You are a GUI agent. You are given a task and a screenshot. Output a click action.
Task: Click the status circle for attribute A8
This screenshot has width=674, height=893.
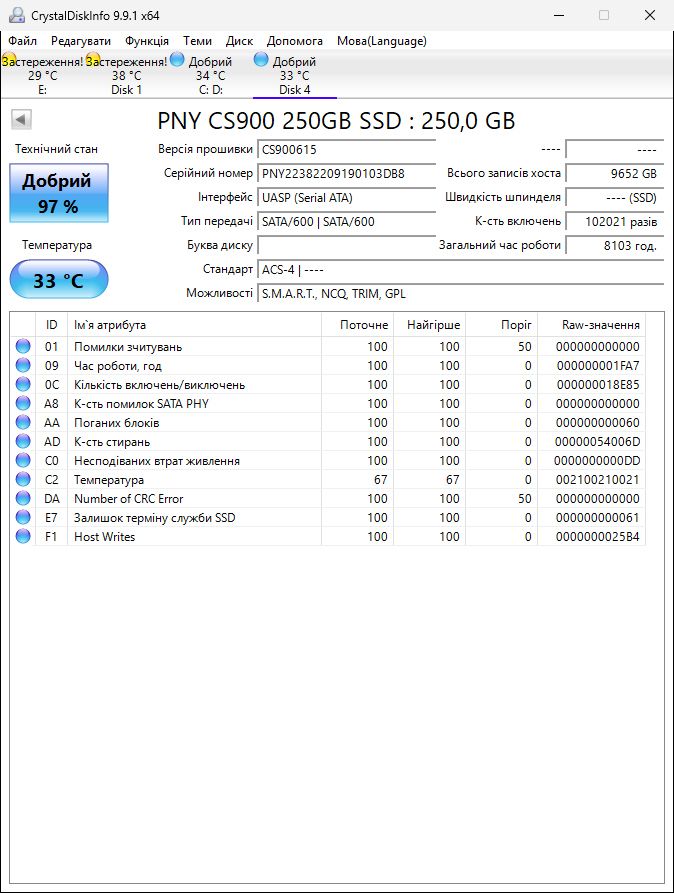23,403
